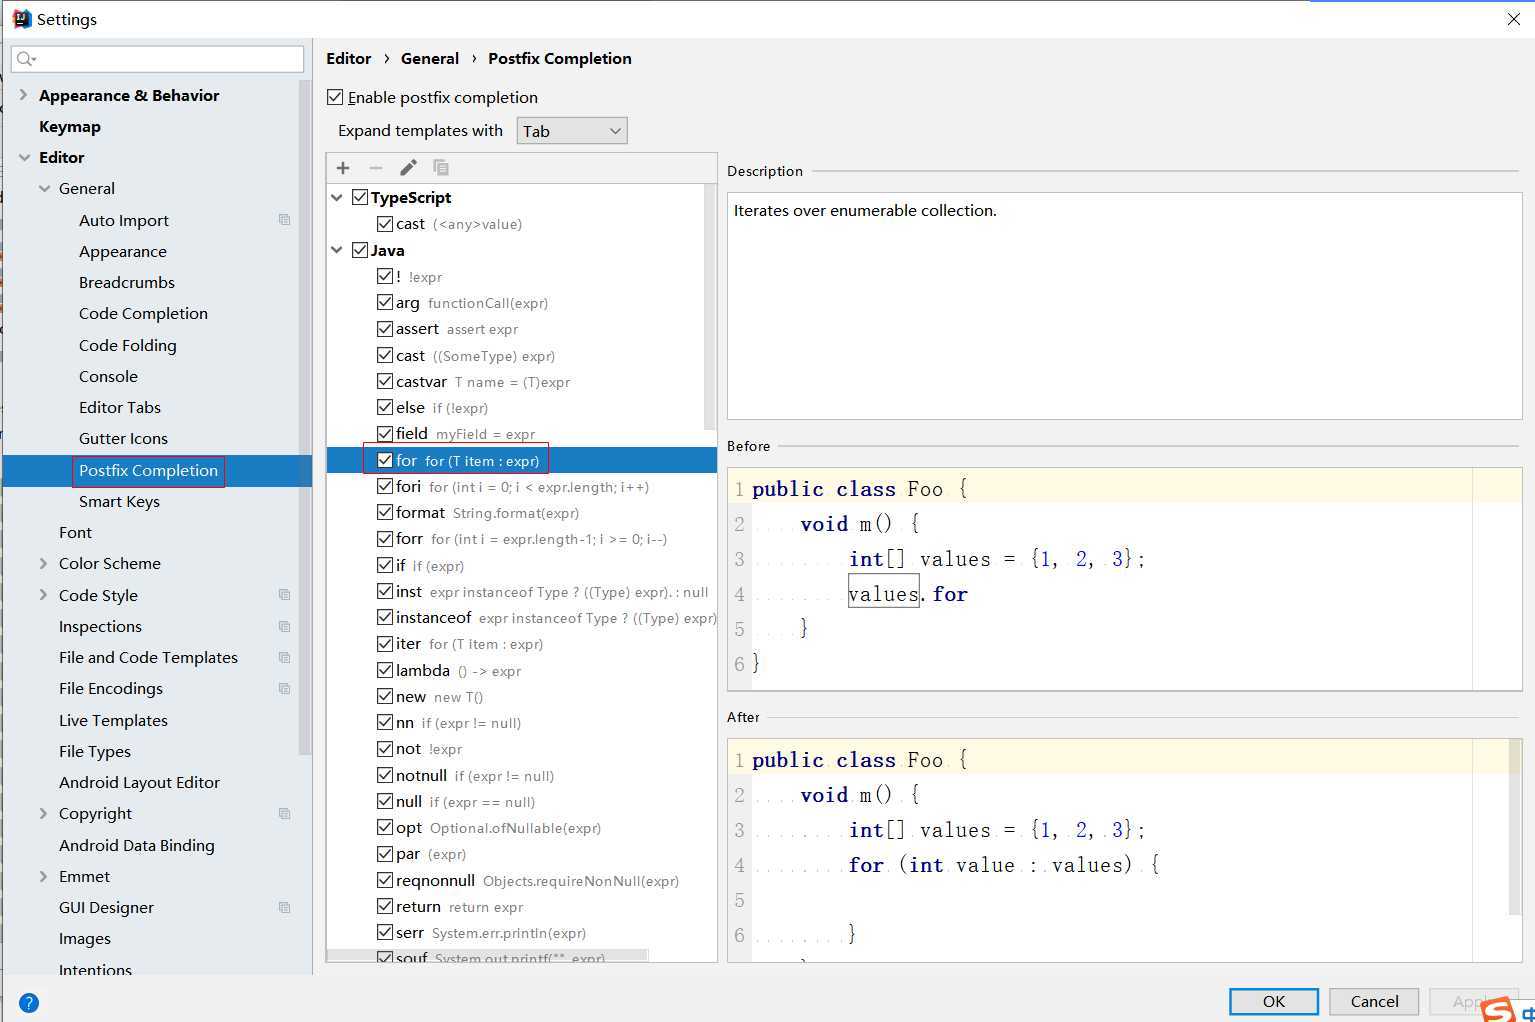The image size is (1535, 1022).
Task: Uncheck the 'notnull' template checkbox
Action: (385, 775)
